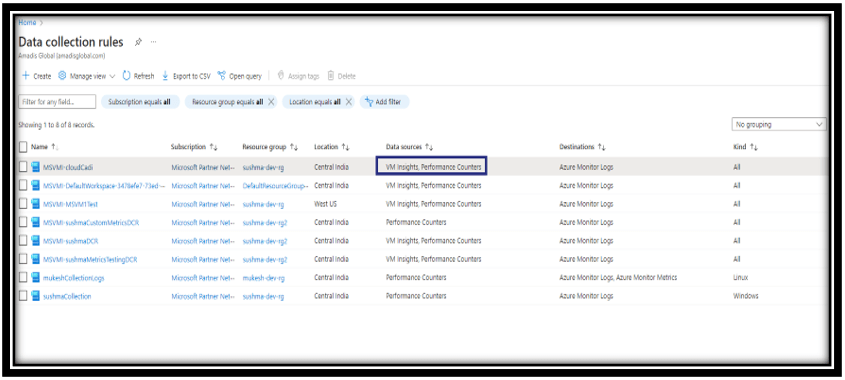Open query for this resource list

click(239, 76)
